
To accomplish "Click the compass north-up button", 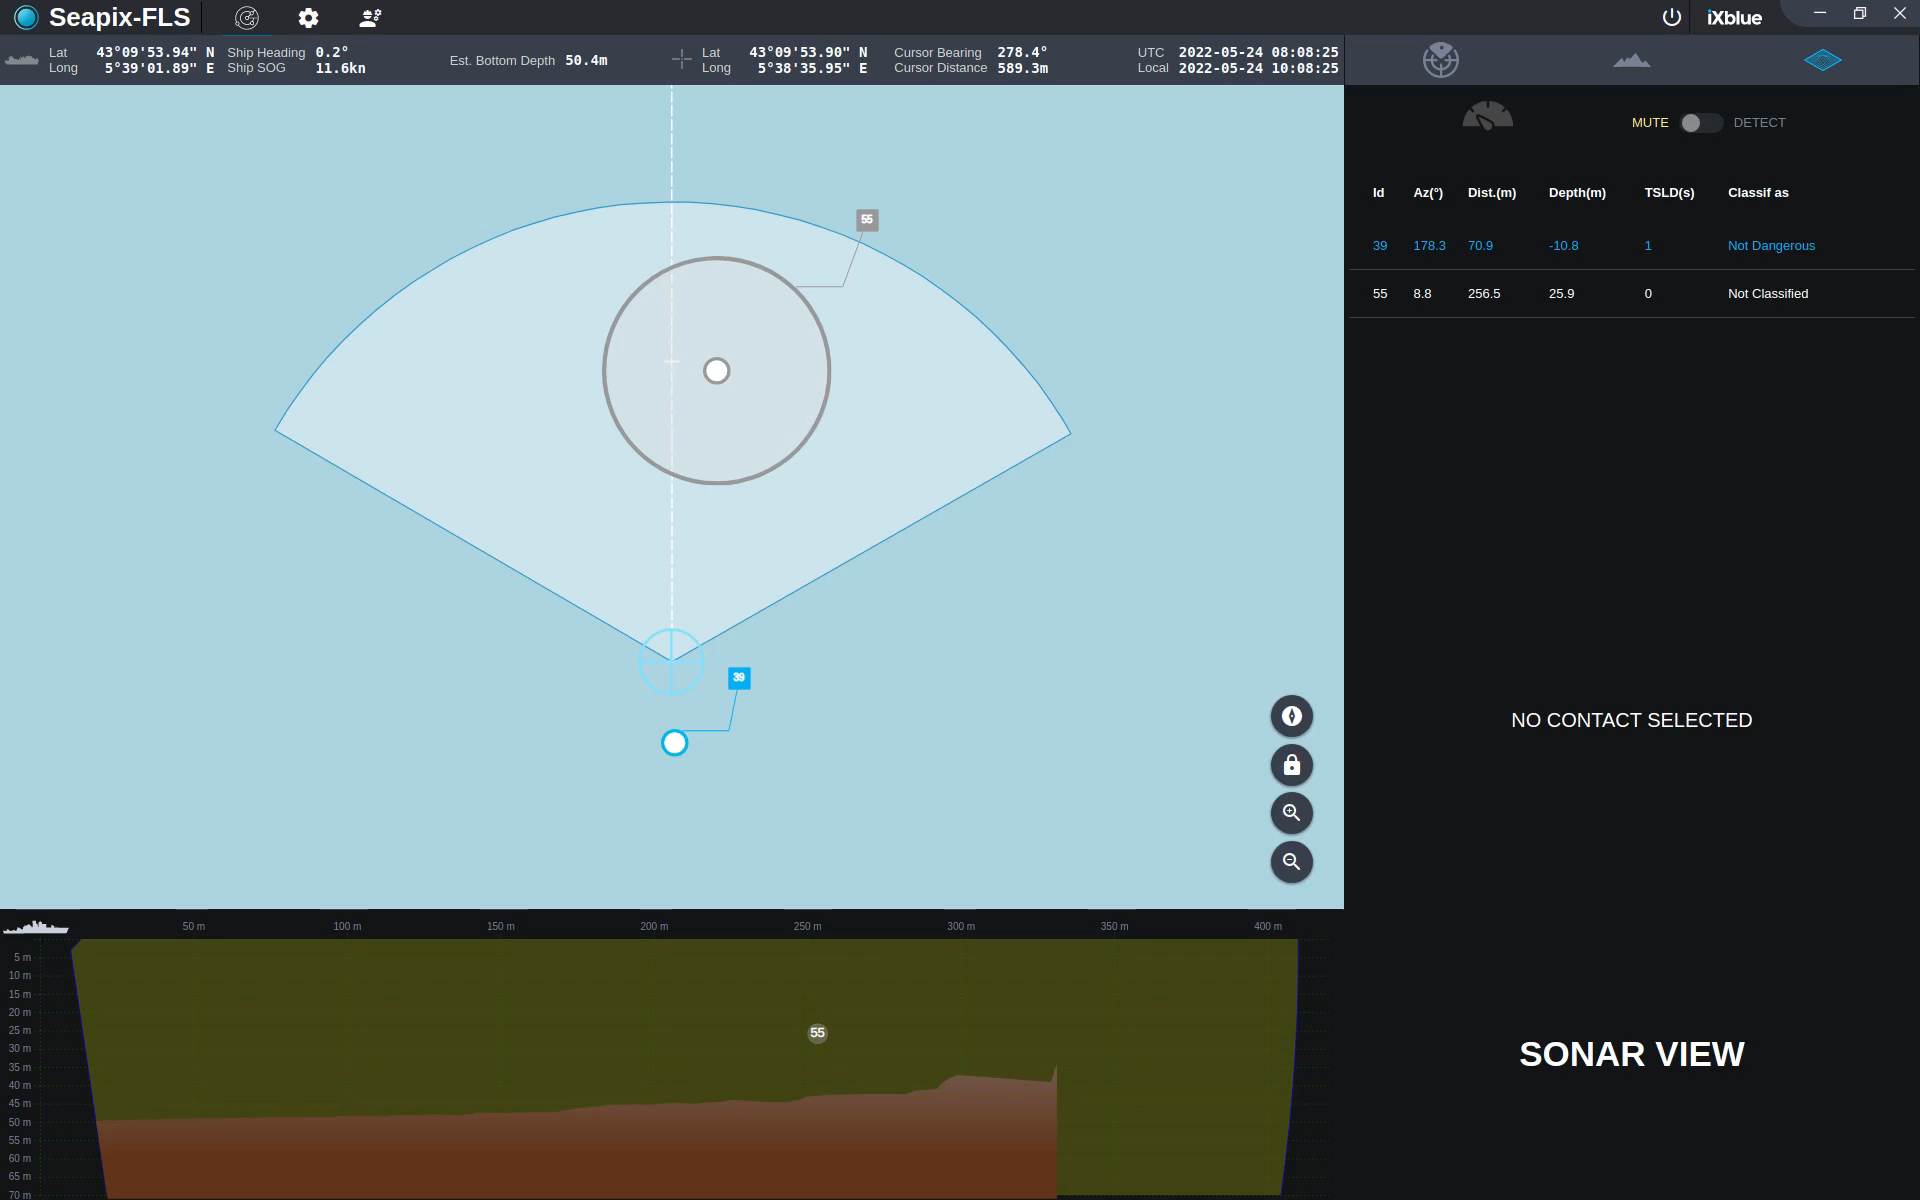I will click(x=1291, y=716).
